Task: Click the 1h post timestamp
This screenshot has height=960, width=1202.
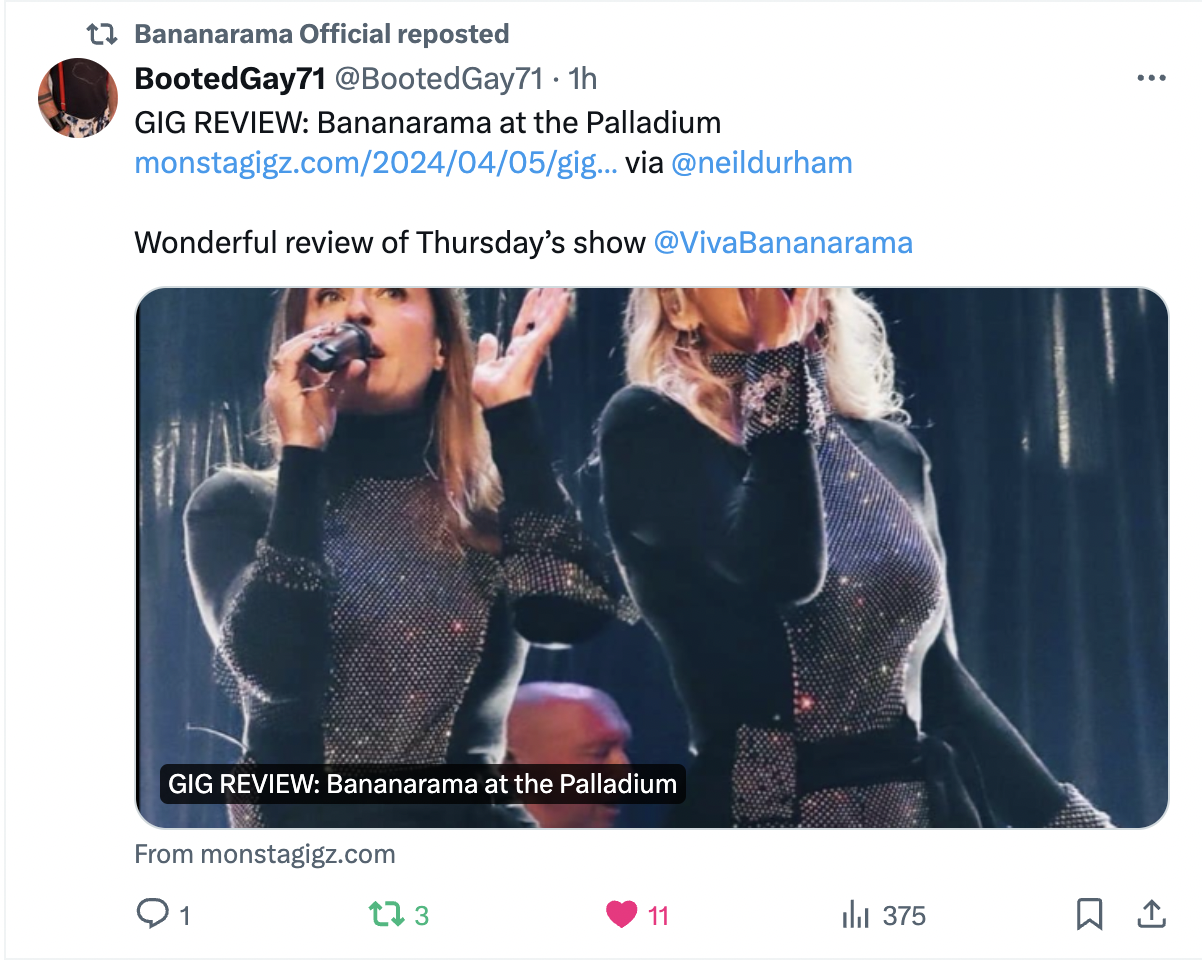Action: pyautogui.click(x=582, y=79)
